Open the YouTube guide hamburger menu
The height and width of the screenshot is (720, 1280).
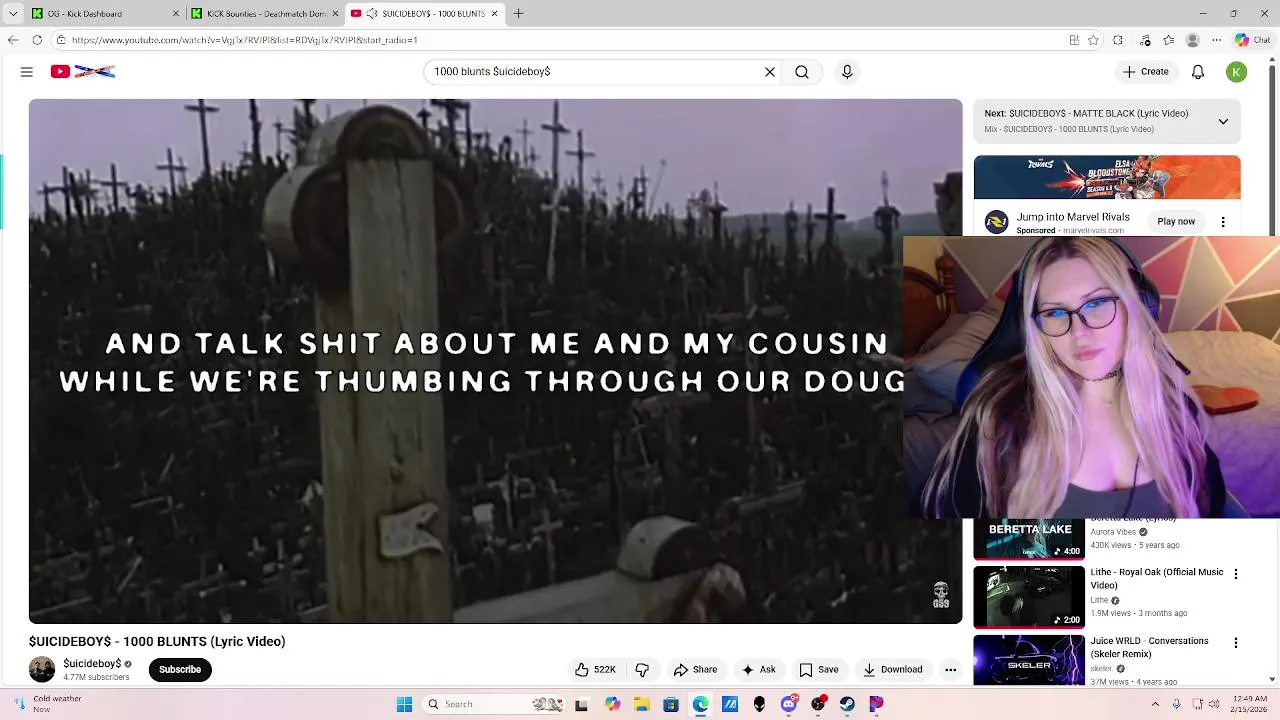coord(27,72)
